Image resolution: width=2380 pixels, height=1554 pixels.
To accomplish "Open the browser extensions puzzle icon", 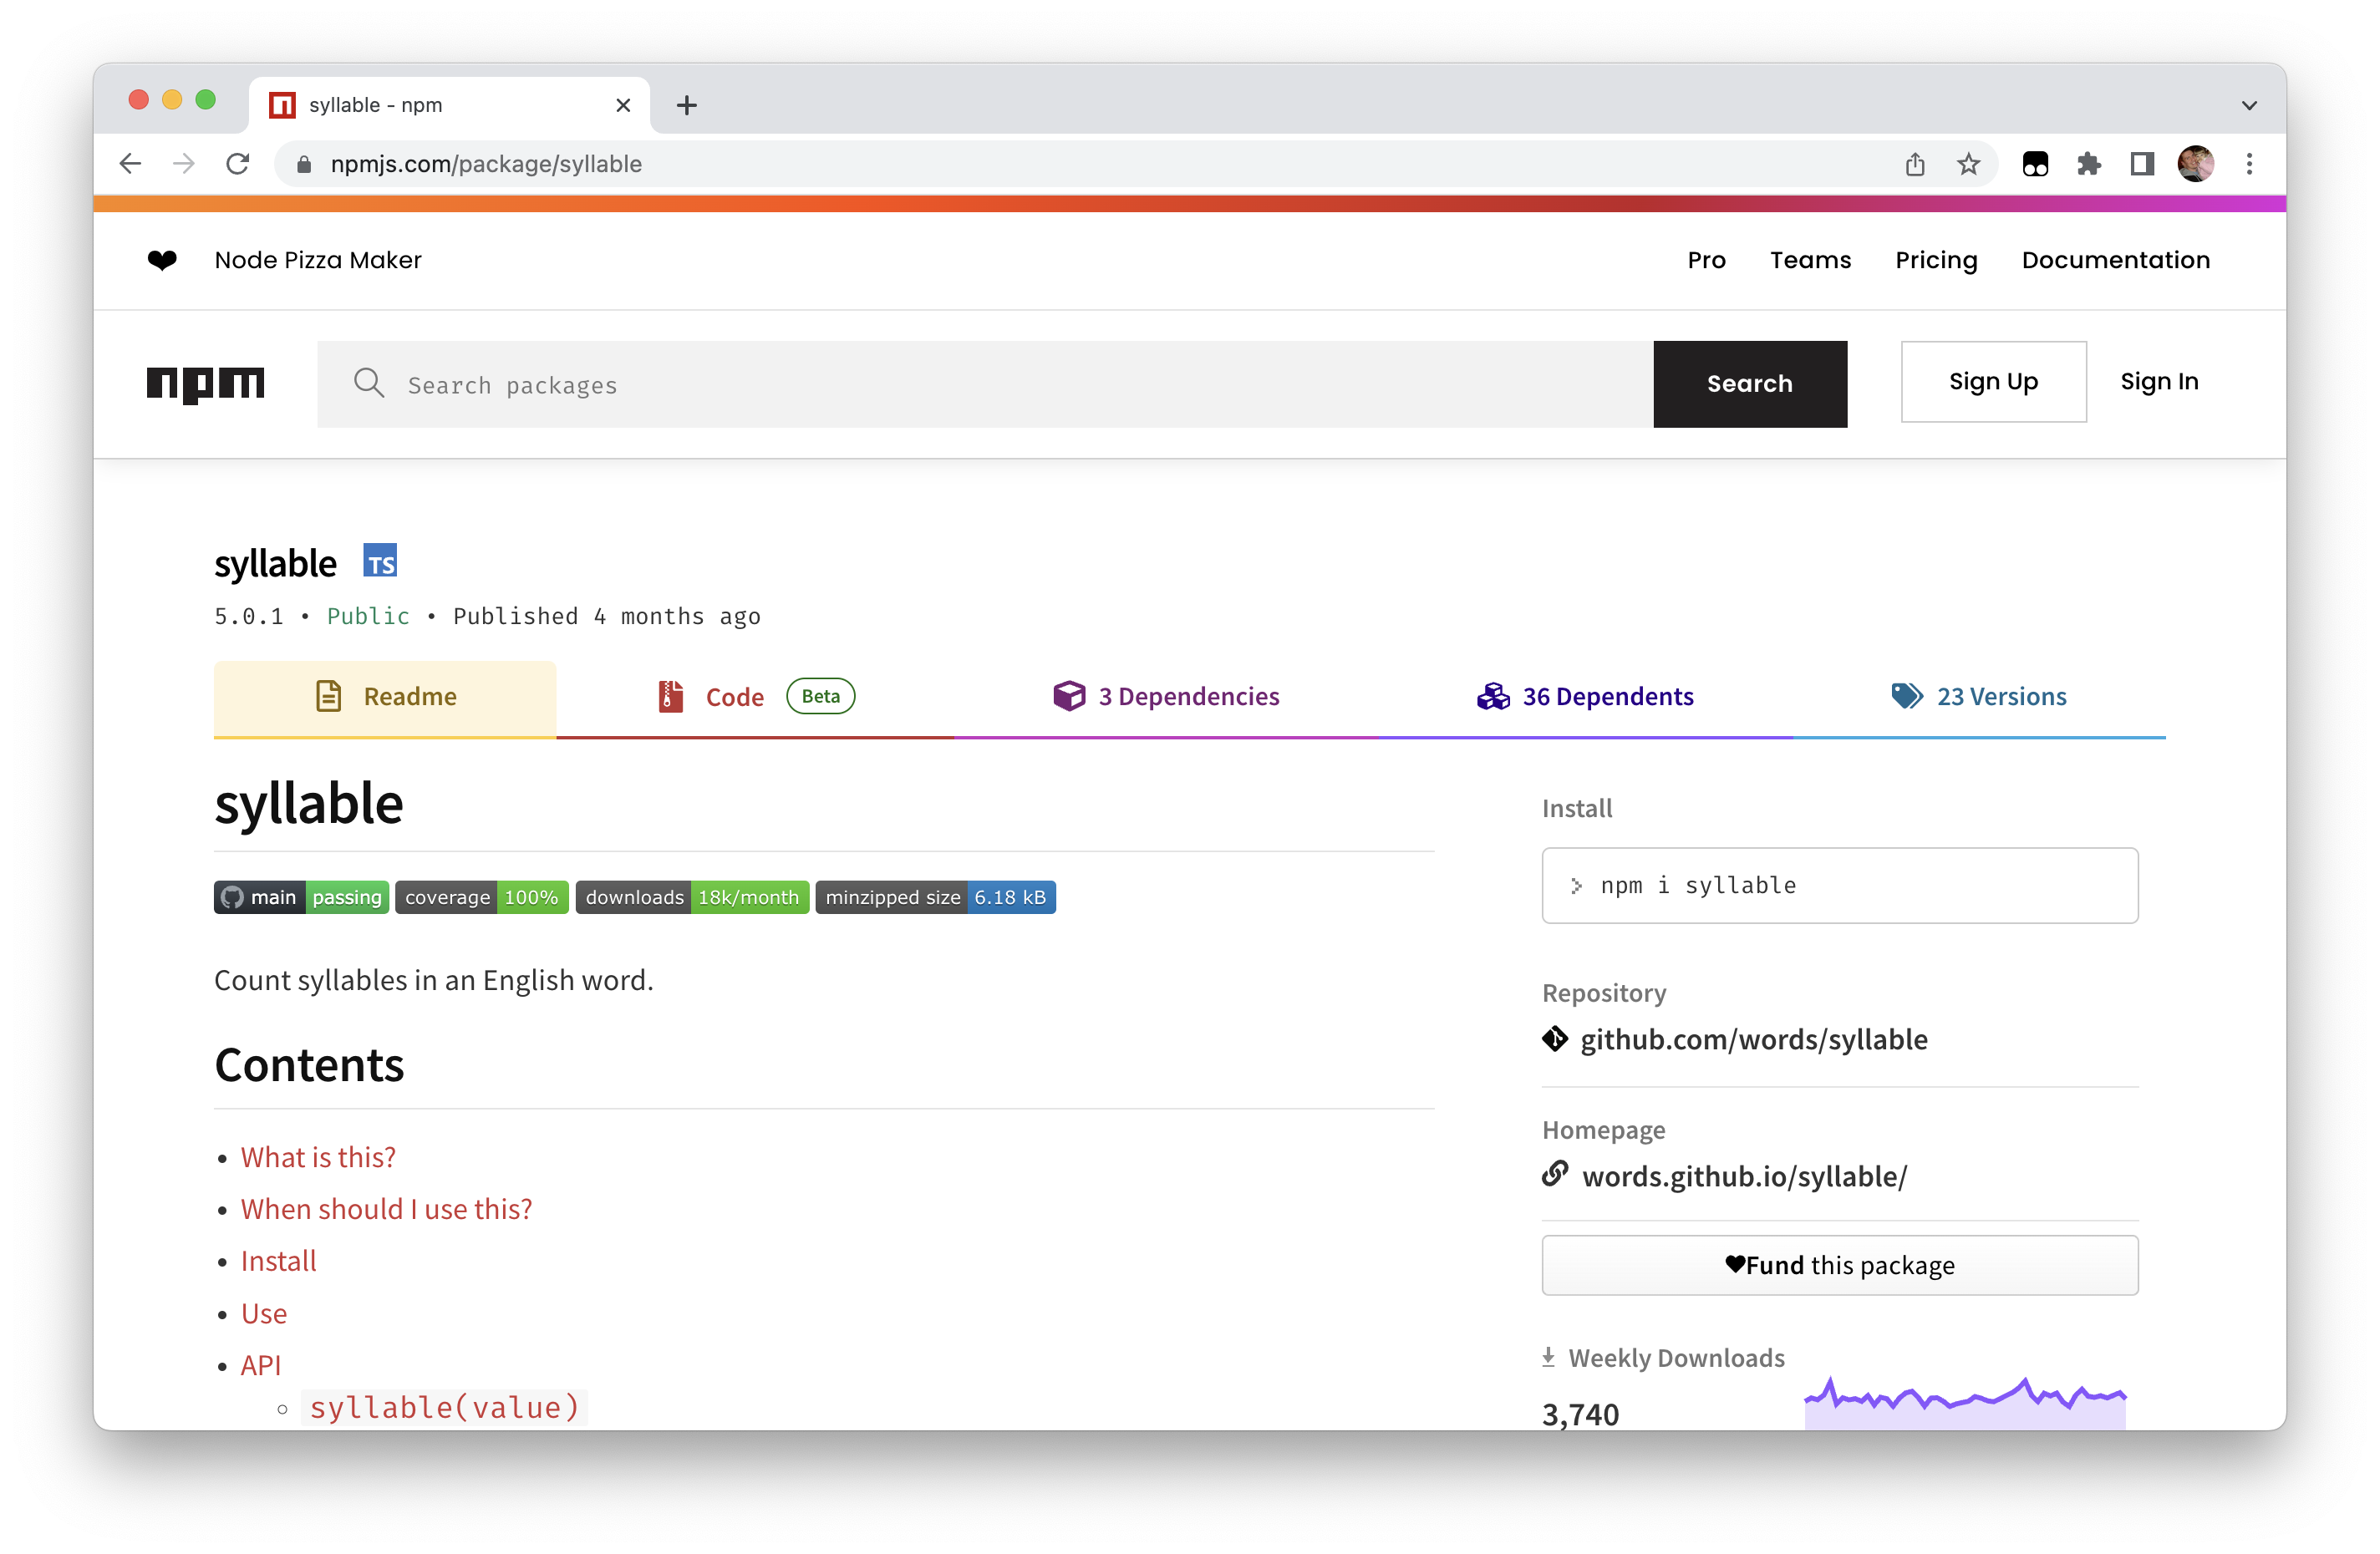I will (x=2089, y=164).
